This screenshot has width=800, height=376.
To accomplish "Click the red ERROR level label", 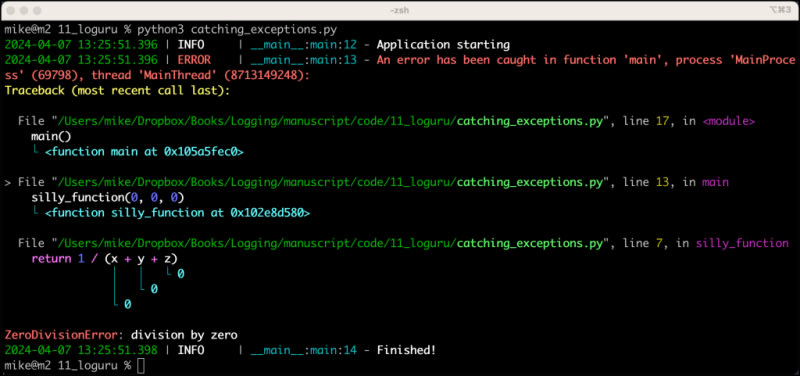I will tap(194, 60).
